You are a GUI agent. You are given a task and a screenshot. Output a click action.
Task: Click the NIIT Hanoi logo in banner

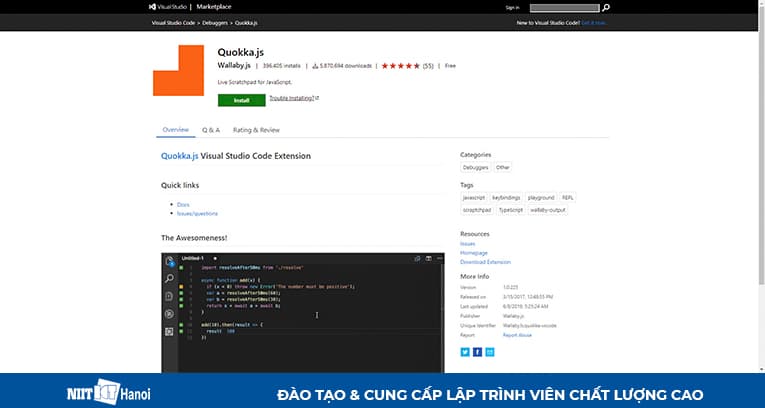coord(108,391)
